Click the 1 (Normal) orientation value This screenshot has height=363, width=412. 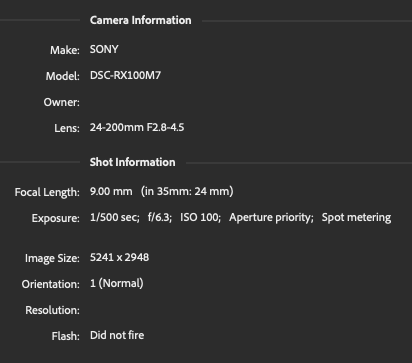pos(117,283)
